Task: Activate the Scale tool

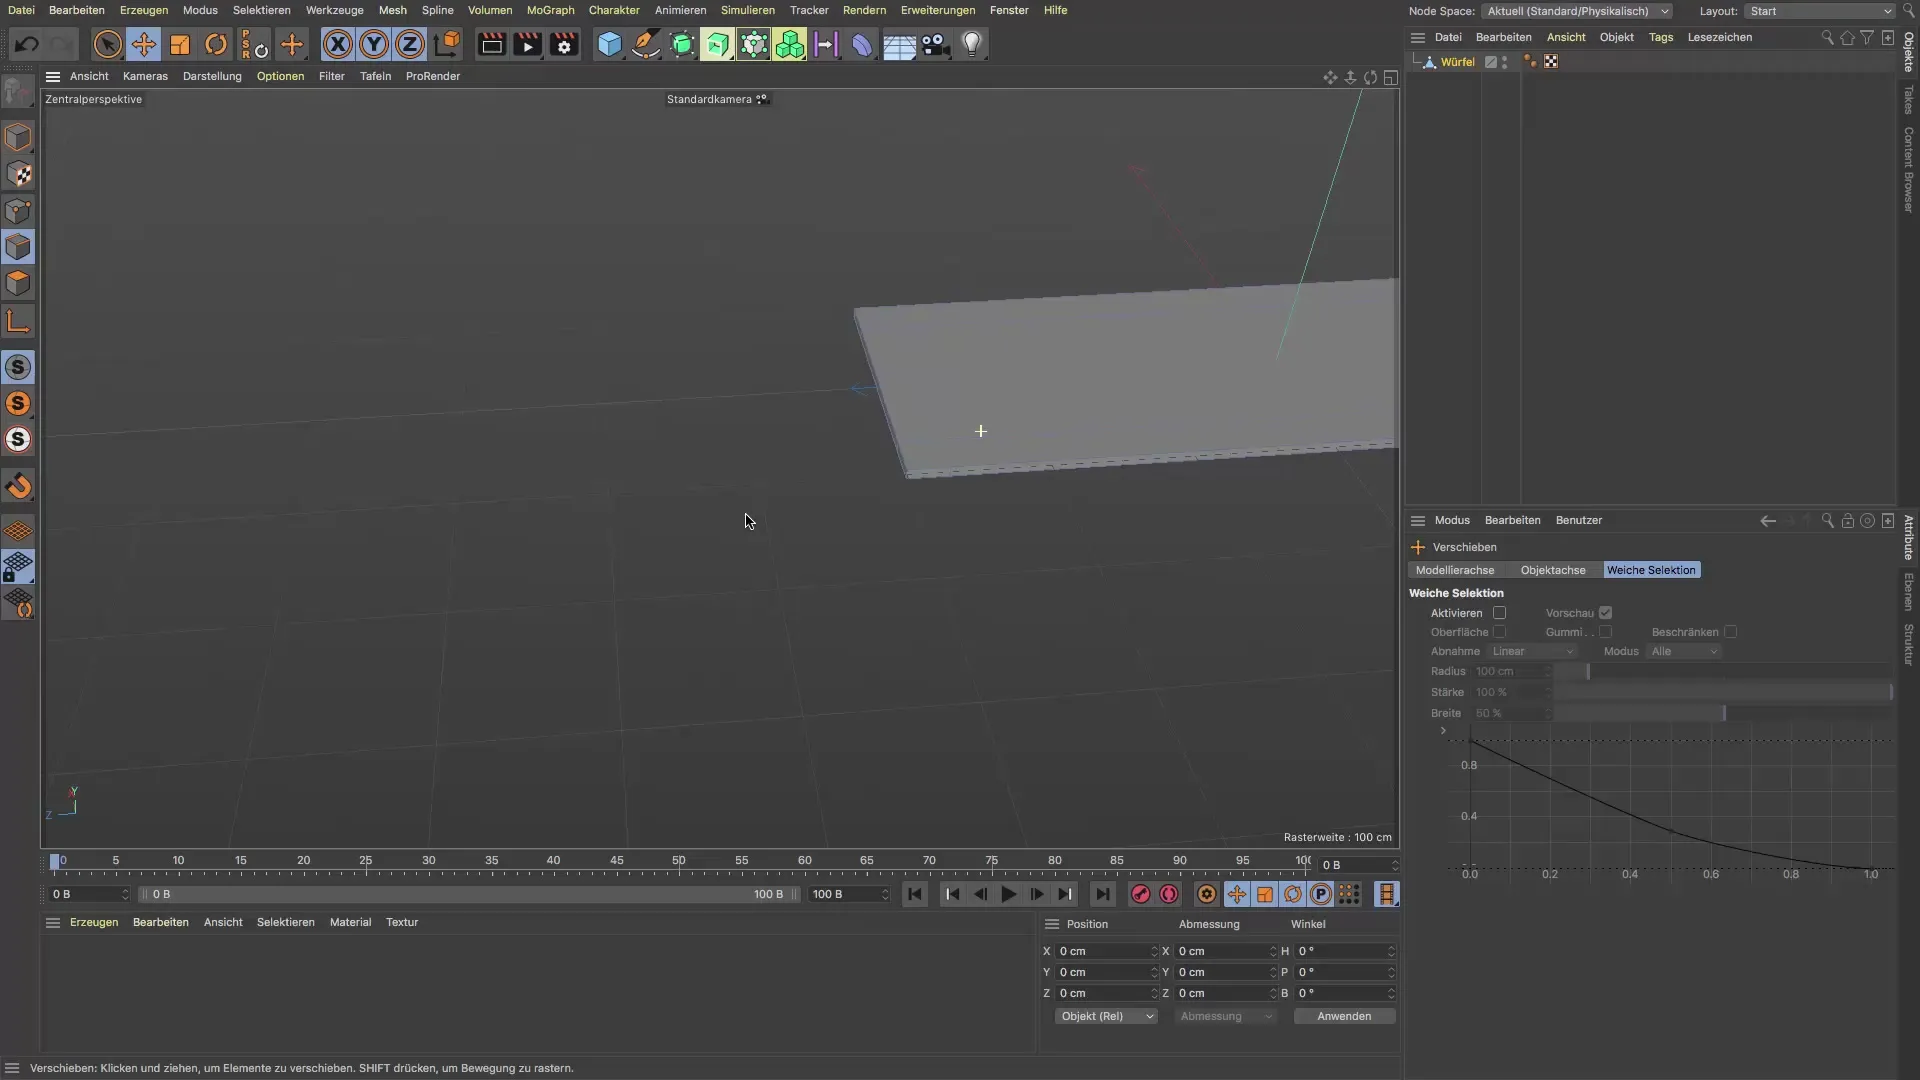Action: [180, 44]
